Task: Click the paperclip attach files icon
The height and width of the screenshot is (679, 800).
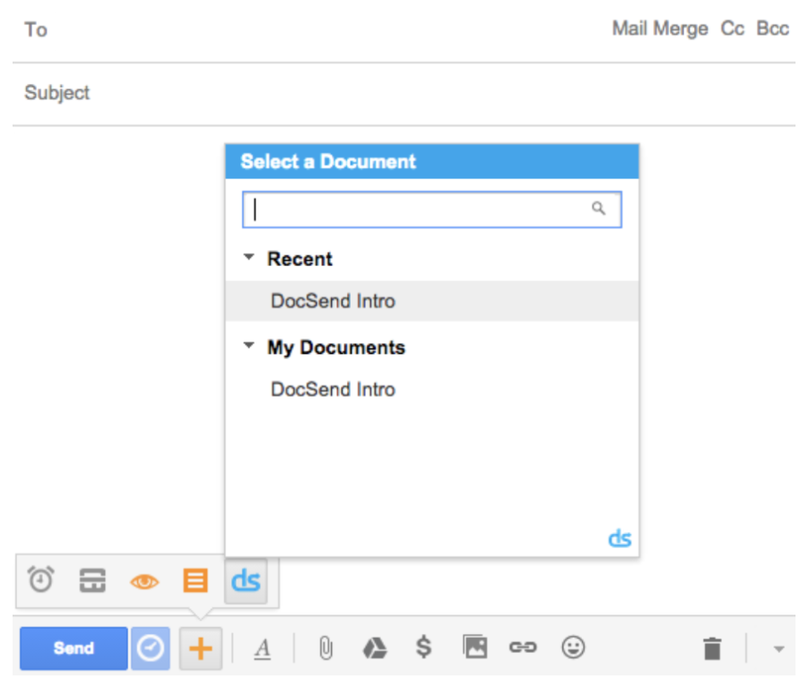Action: pos(326,648)
